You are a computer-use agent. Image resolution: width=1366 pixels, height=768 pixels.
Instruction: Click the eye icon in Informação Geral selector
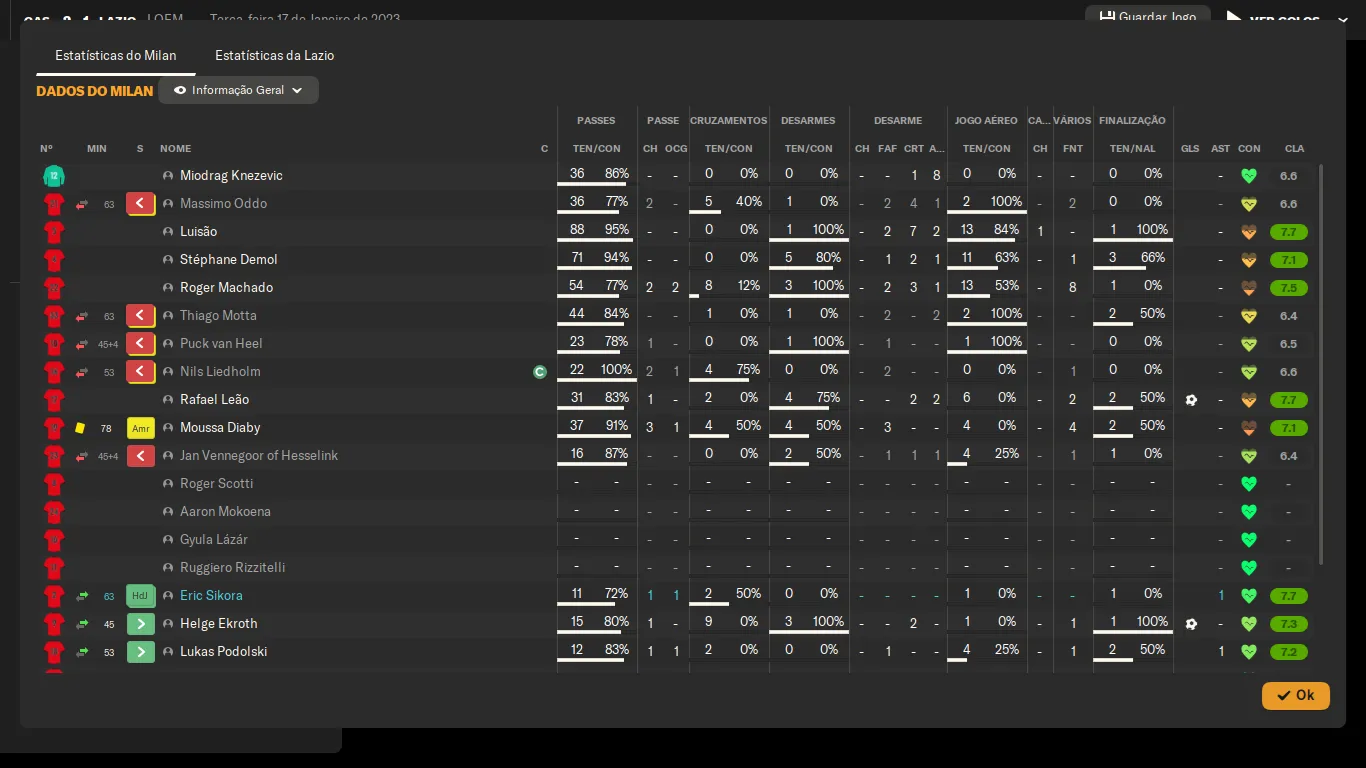coord(180,90)
